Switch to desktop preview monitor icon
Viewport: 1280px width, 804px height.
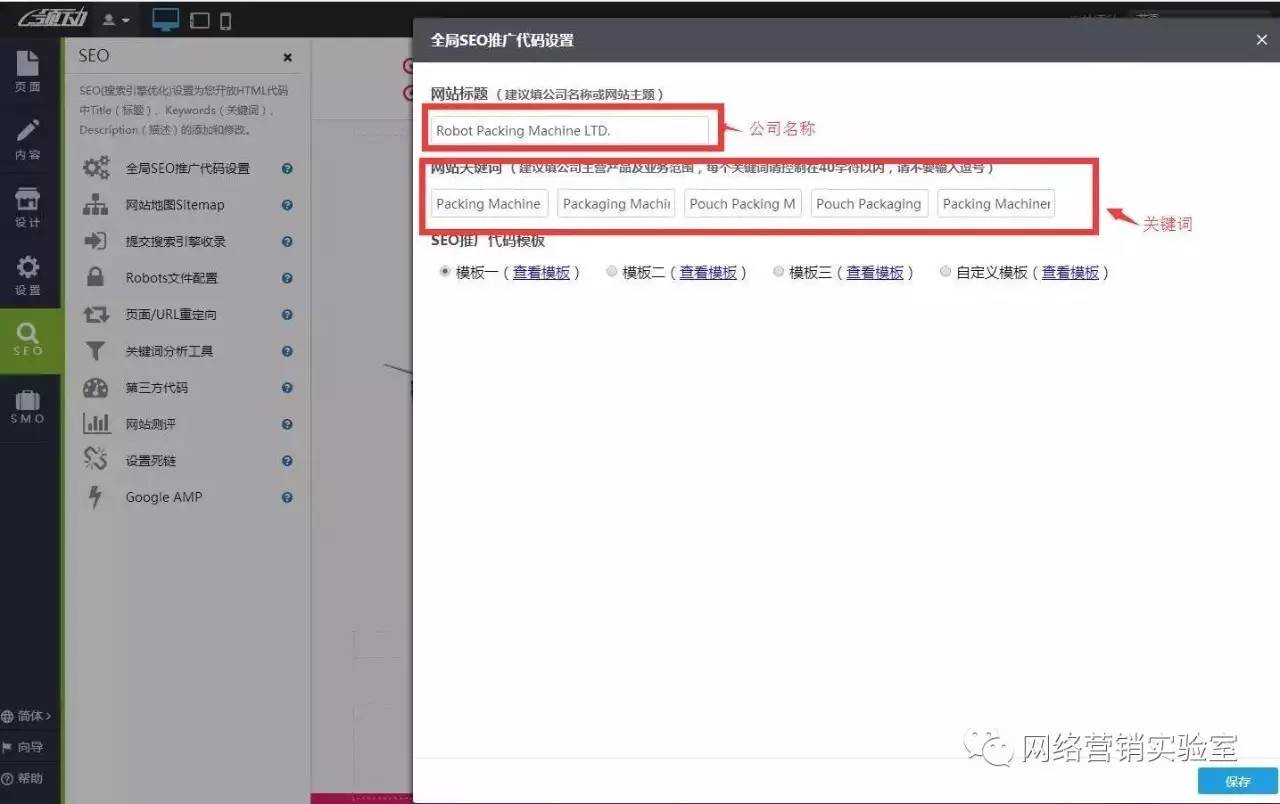(x=166, y=18)
